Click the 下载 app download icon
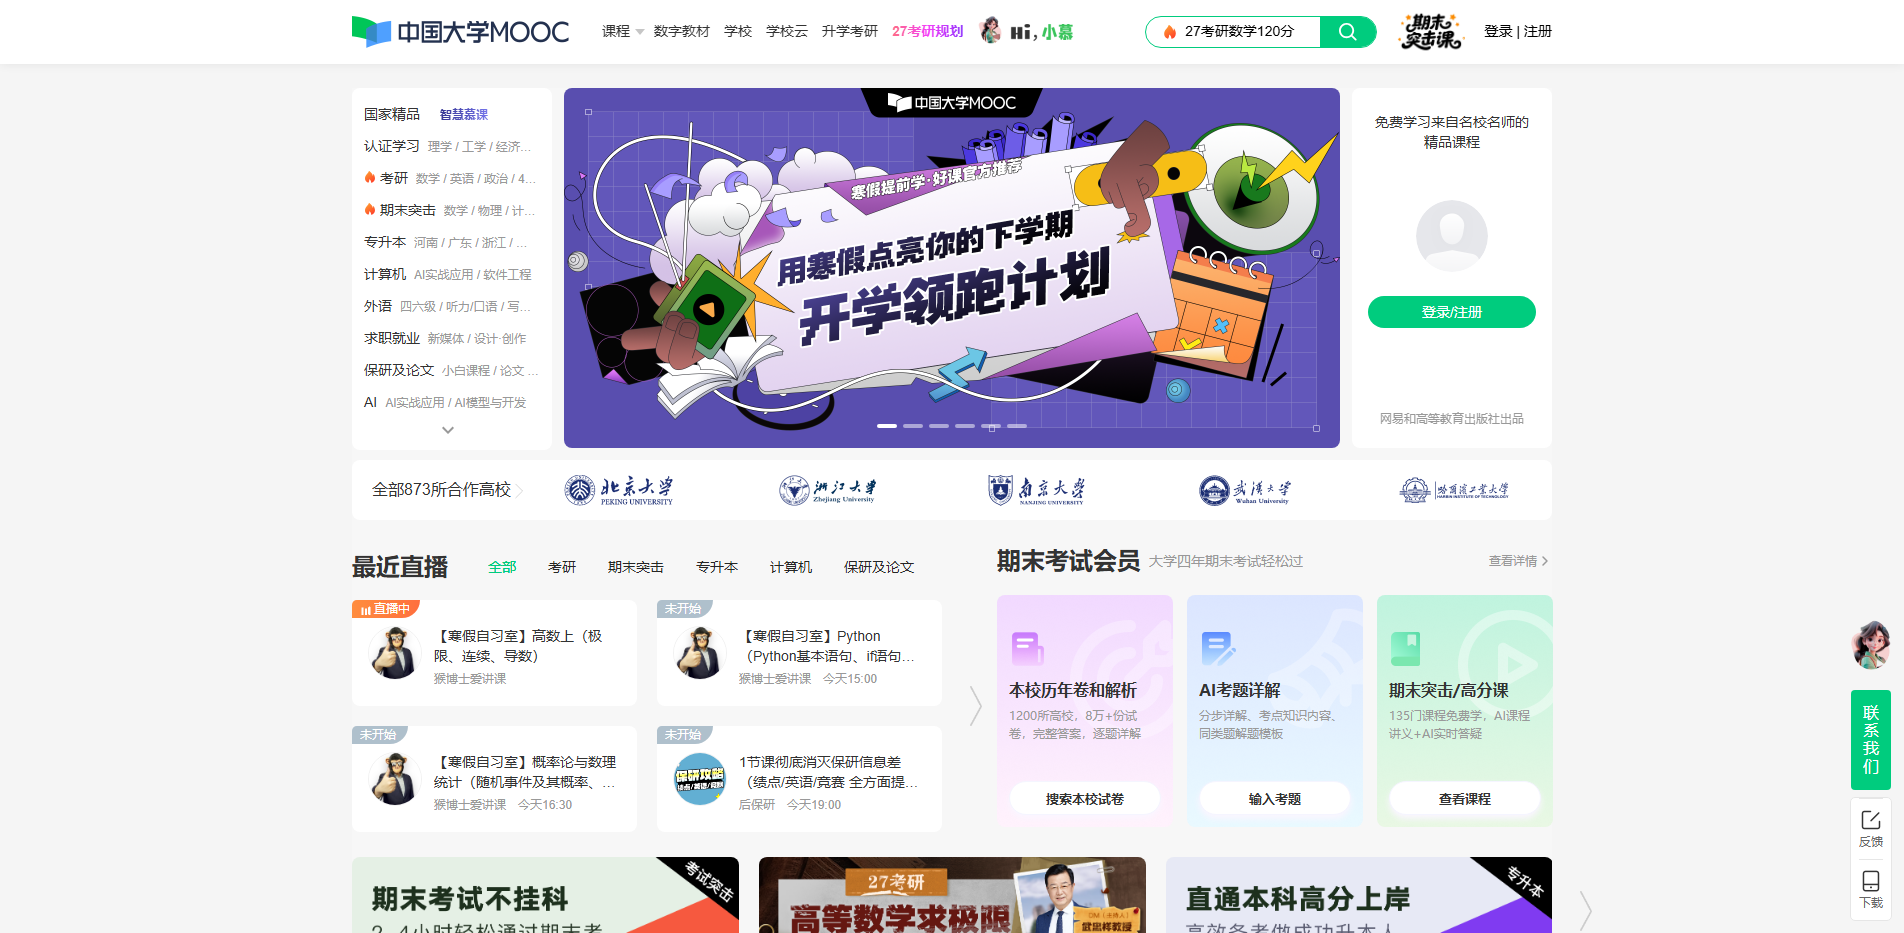Screen dimensions: 1904x933 [1870, 888]
